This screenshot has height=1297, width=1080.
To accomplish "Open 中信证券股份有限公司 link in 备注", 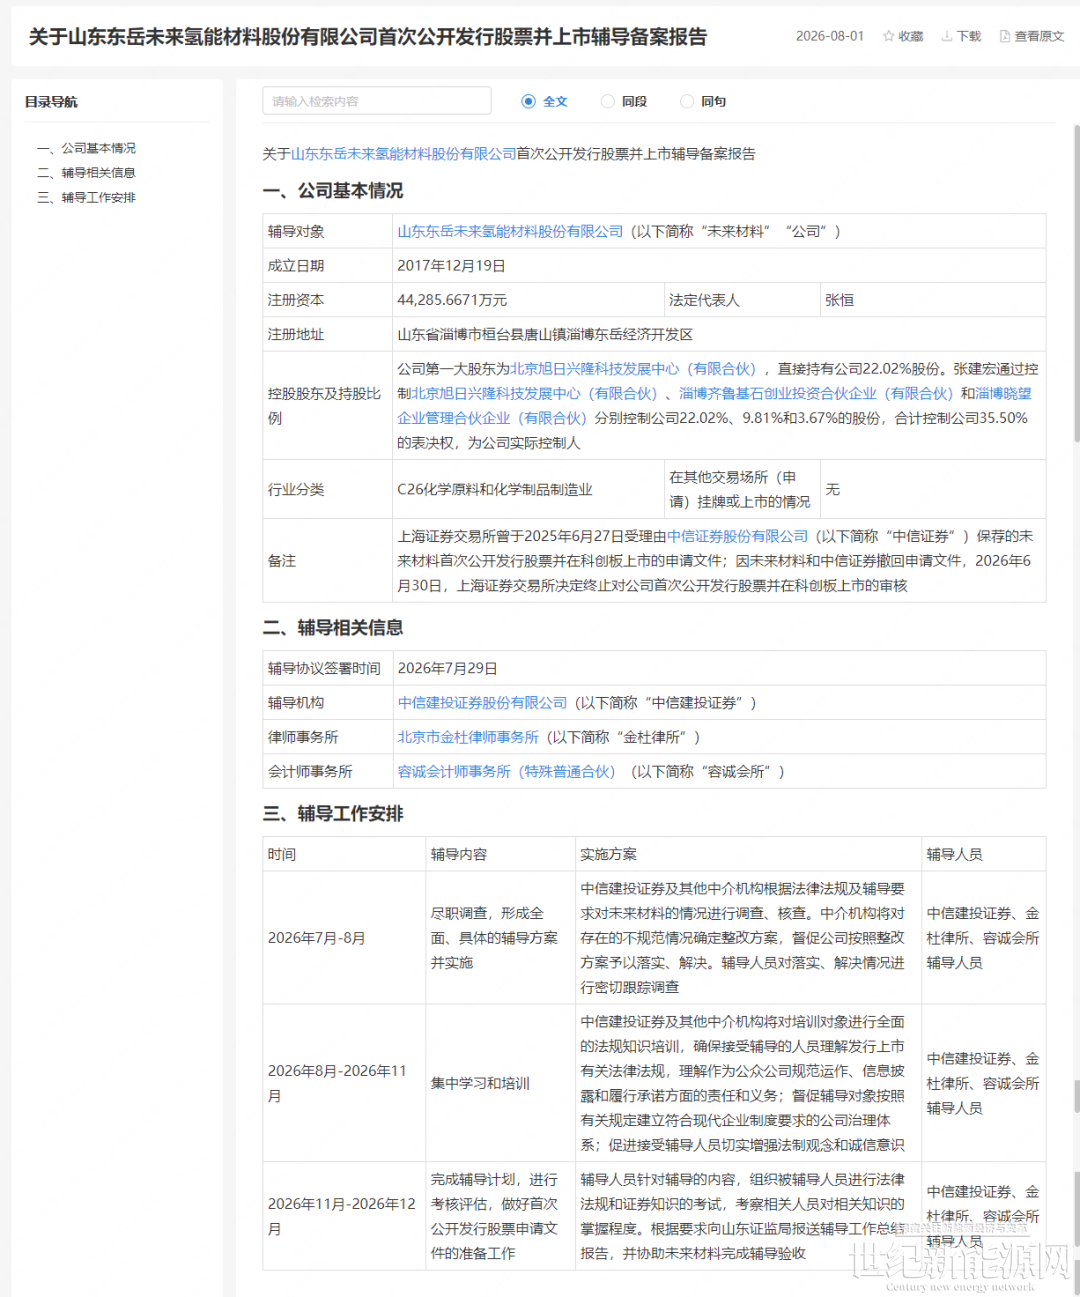I will [738, 536].
